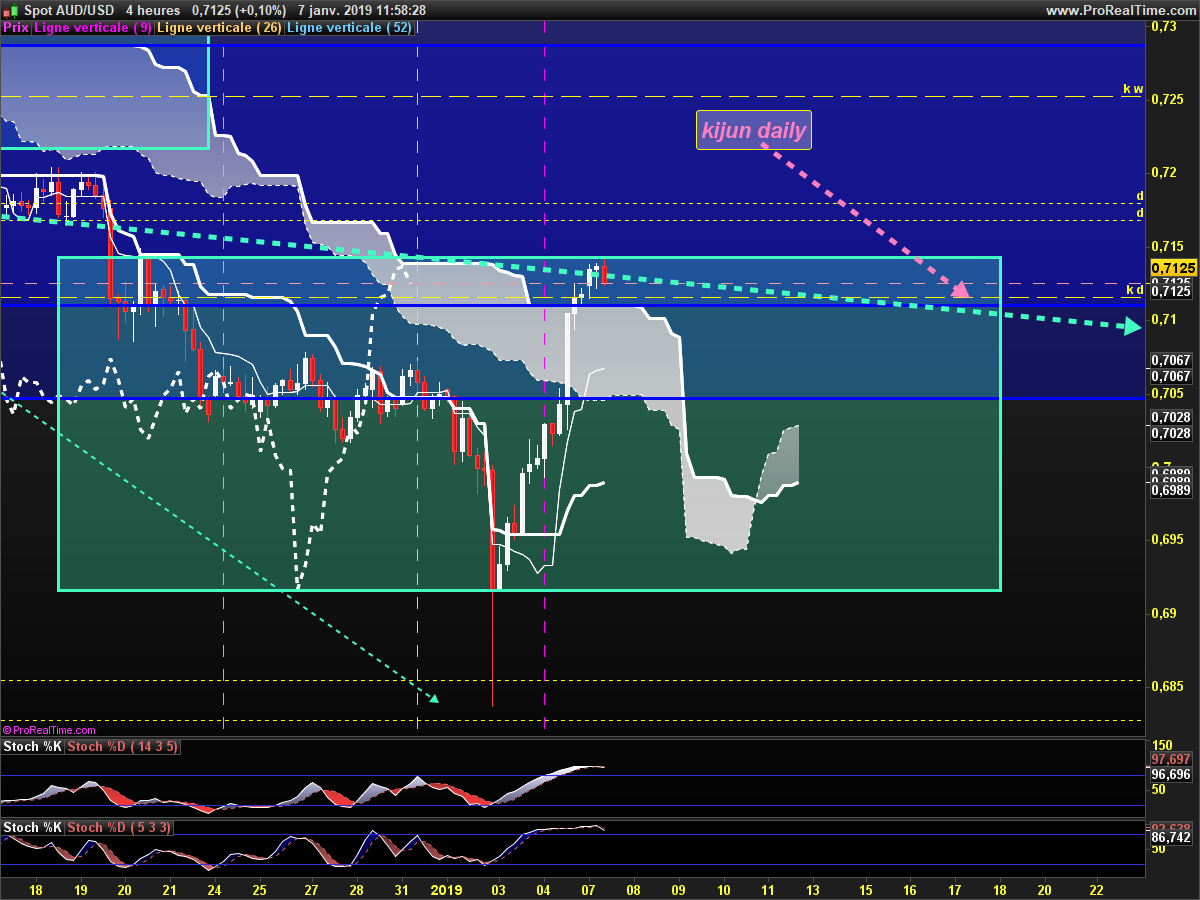
Task: Select 'Stoch %D ( 14 3 5)' indicator label
Action: pyautogui.click(x=123, y=747)
